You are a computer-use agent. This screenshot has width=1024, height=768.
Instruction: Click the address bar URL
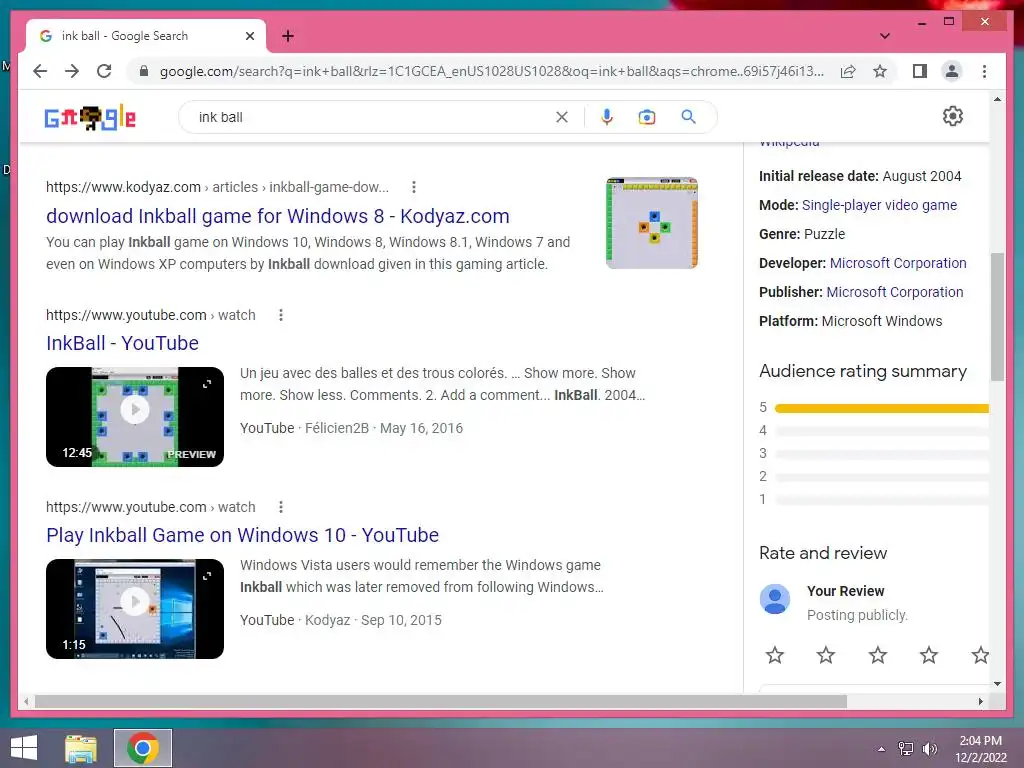pos(491,71)
